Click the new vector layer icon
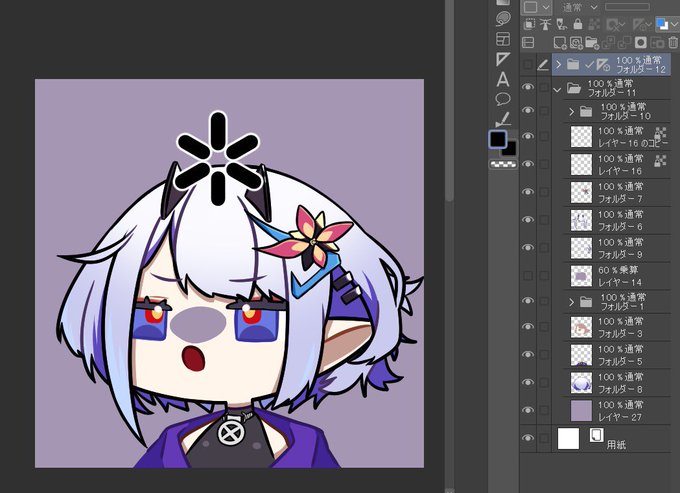 click(x=576, y=42)
